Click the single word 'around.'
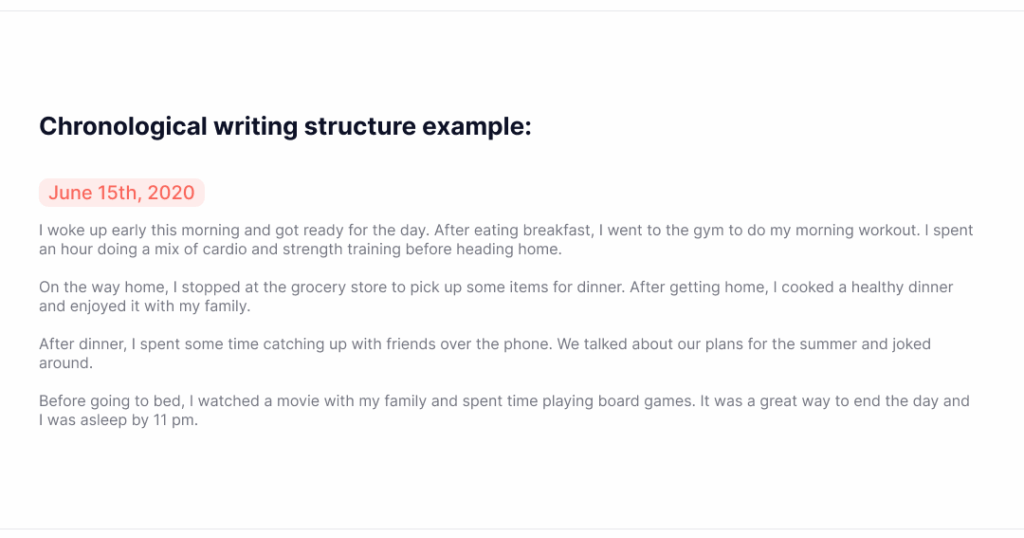Image resolution: width=1024 pixels, height=538 pixels. (x=66, y=363)
